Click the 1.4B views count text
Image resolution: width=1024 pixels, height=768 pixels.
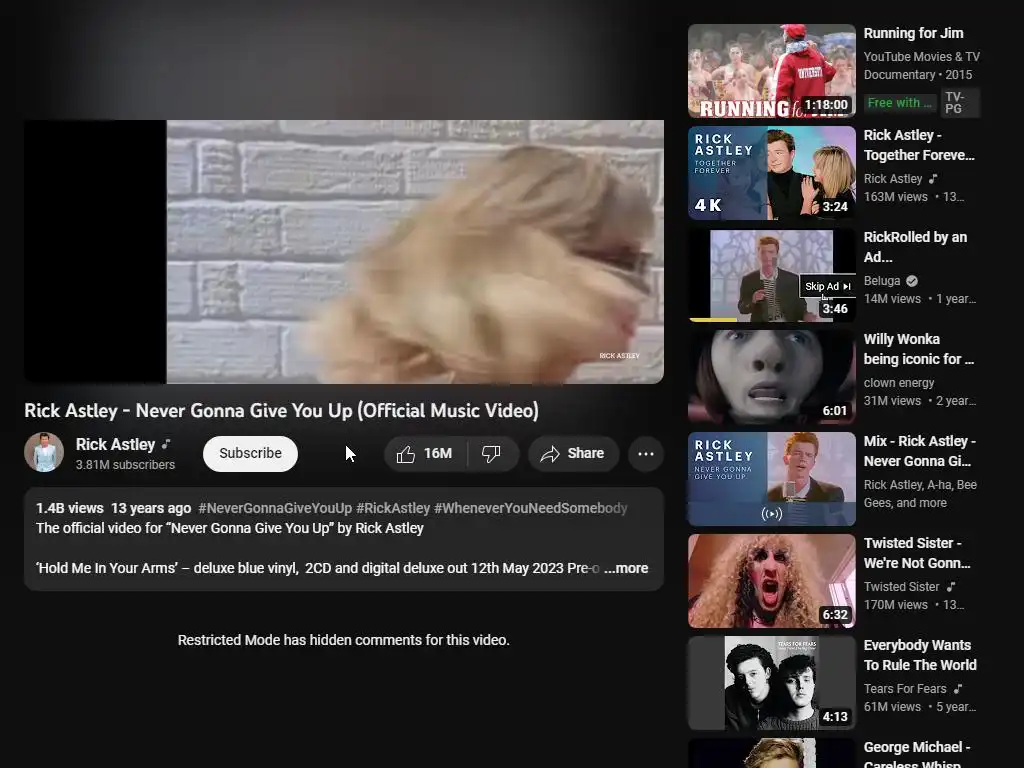69,508
